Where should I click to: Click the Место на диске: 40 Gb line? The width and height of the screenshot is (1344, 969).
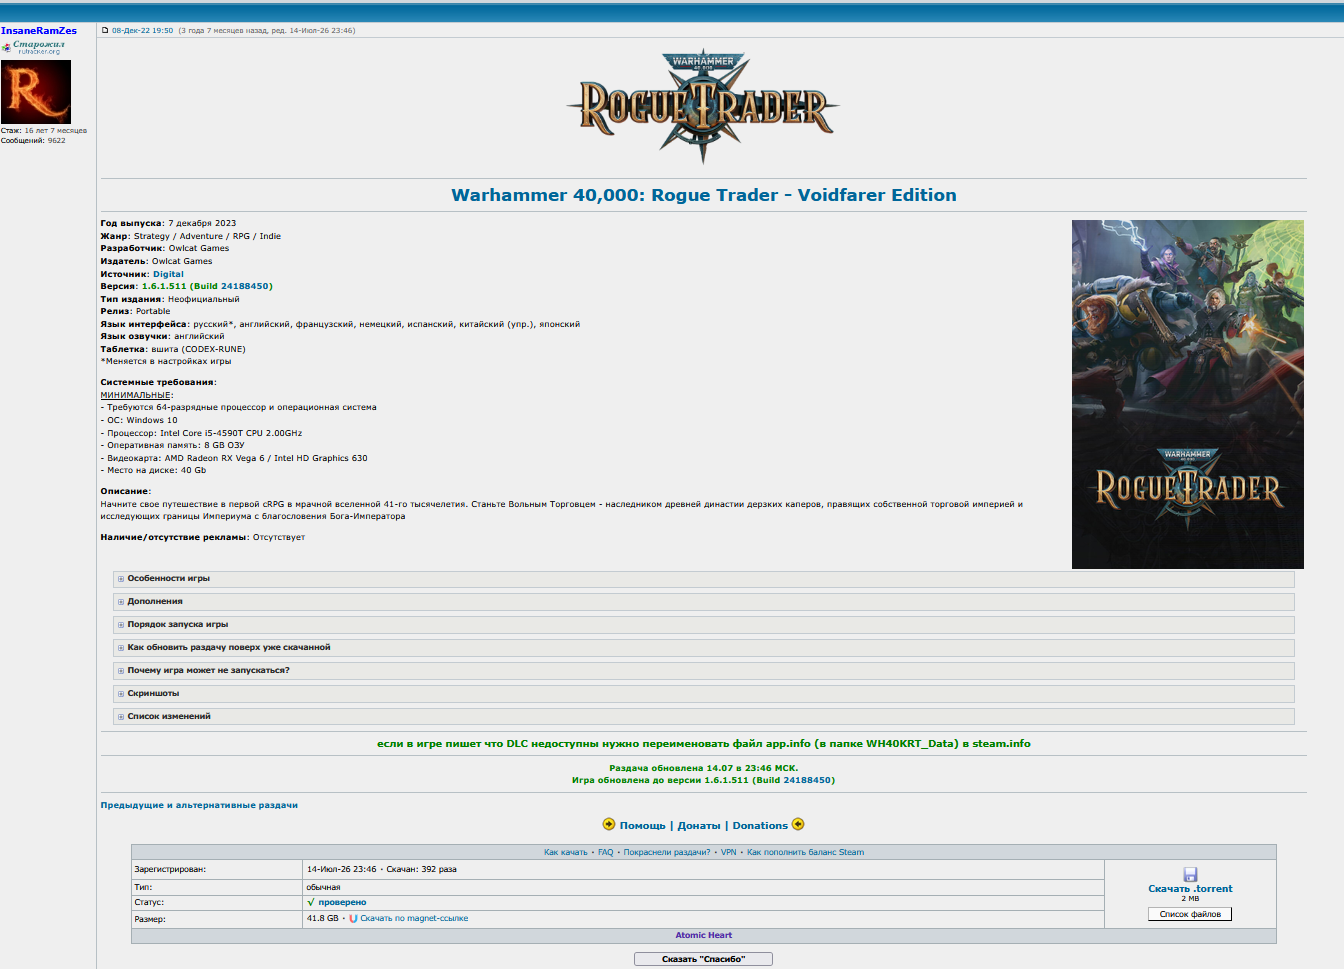tap(153, 471)
